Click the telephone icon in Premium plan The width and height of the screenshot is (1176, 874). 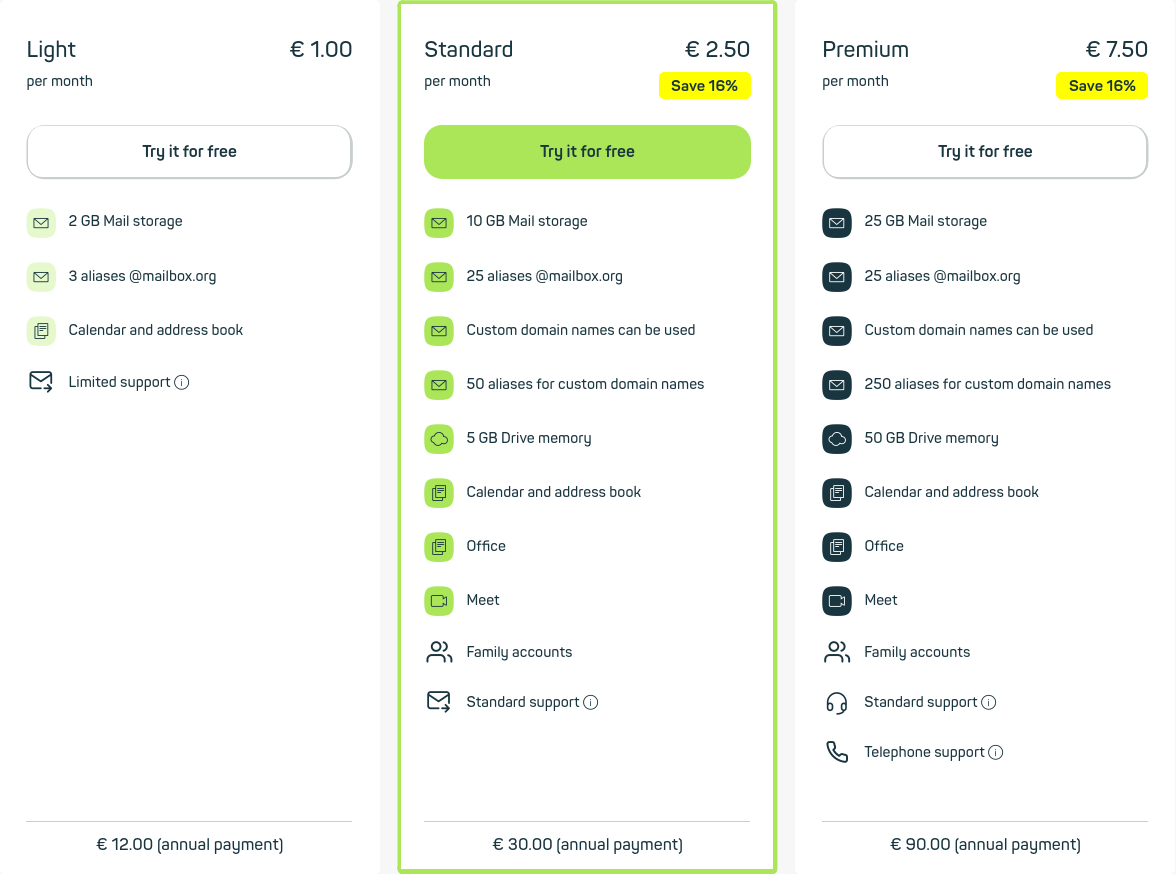coord(837,752)
